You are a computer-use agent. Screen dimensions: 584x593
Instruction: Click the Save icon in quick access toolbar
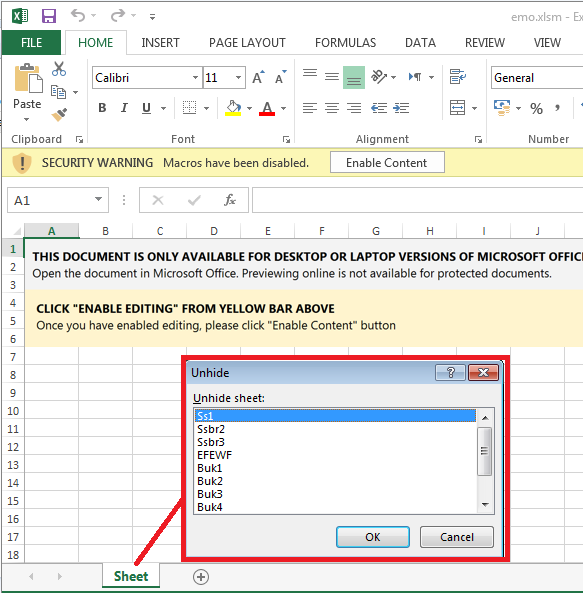click(x=49, y=16)
